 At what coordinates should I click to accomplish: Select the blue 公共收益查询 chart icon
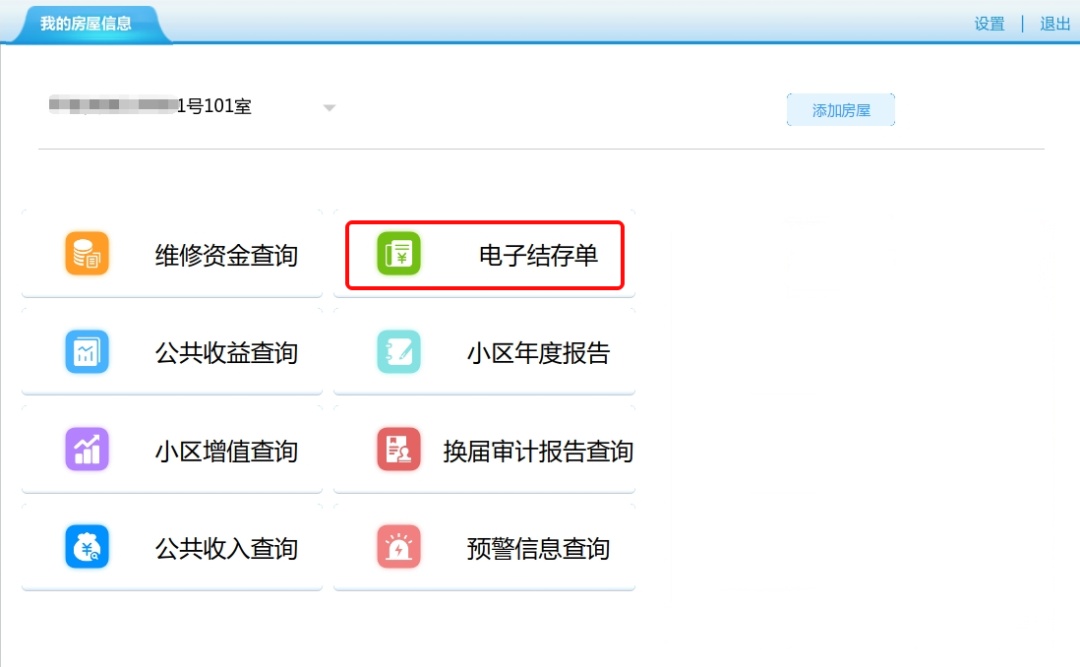(87, 351)
